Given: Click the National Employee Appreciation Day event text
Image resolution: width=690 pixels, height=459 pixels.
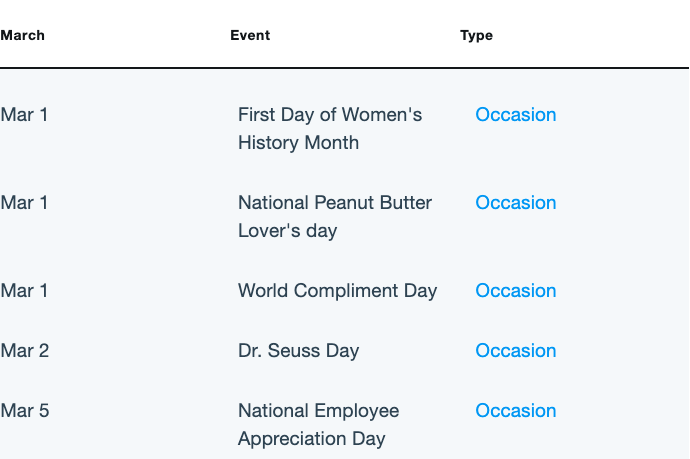Looking at the screenshot, I should click(x=319, y=425).
